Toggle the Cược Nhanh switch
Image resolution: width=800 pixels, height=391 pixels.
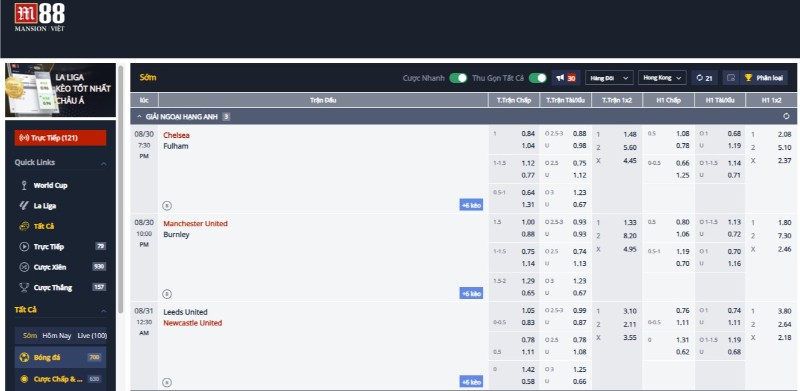(x=458, y=78)
